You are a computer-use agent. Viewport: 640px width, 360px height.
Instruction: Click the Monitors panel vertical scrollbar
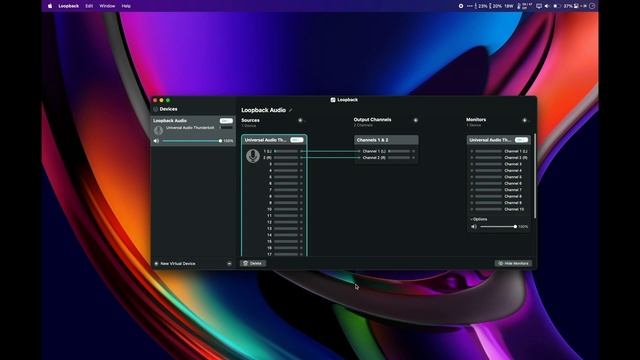point(535,176)
